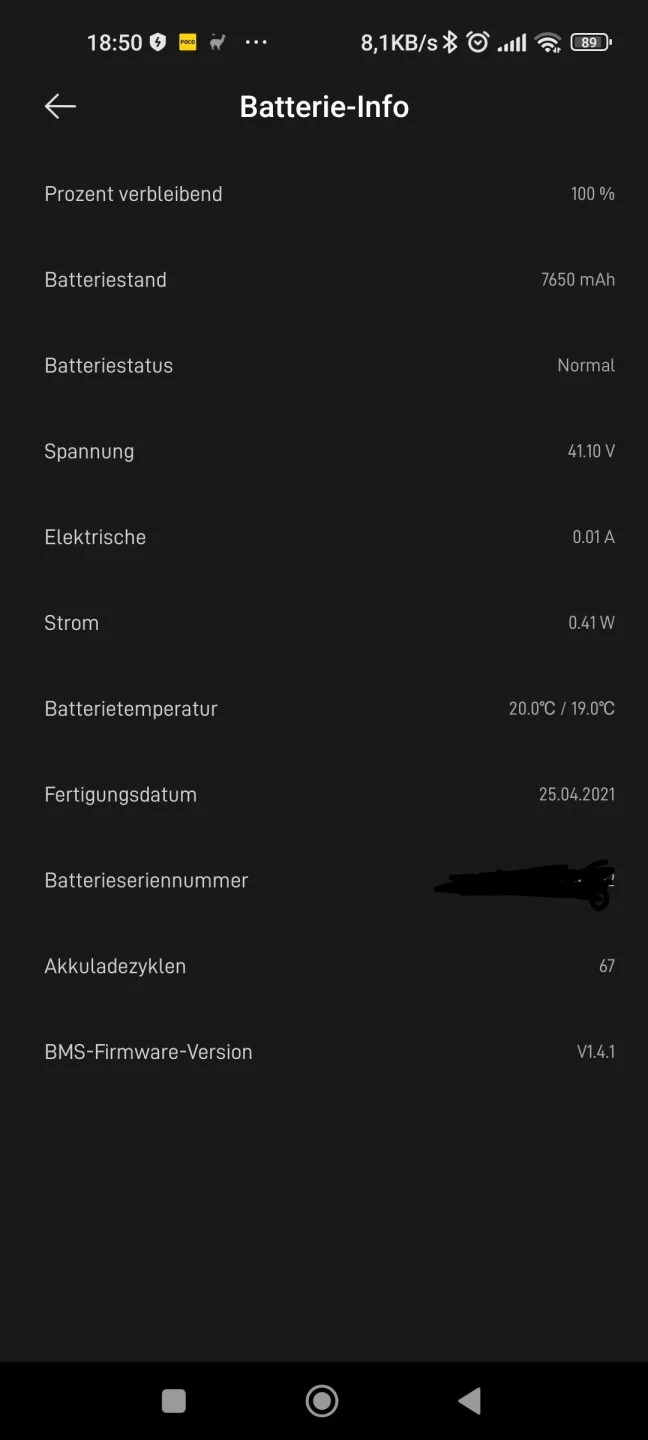Screen dimensions: 648x1440
Task: Tap the Akkuladezyklen count 67
Action: (x=606, y=966)
